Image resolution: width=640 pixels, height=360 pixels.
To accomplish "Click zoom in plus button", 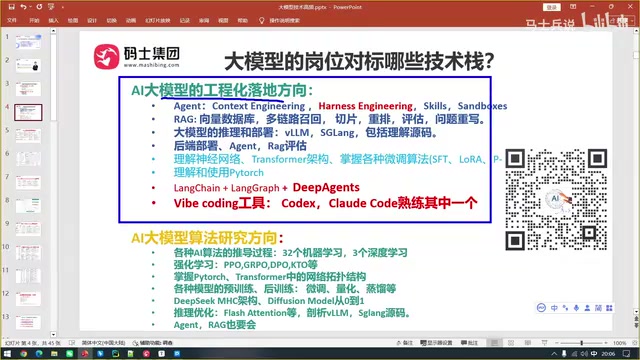I will tap(607, 343).
